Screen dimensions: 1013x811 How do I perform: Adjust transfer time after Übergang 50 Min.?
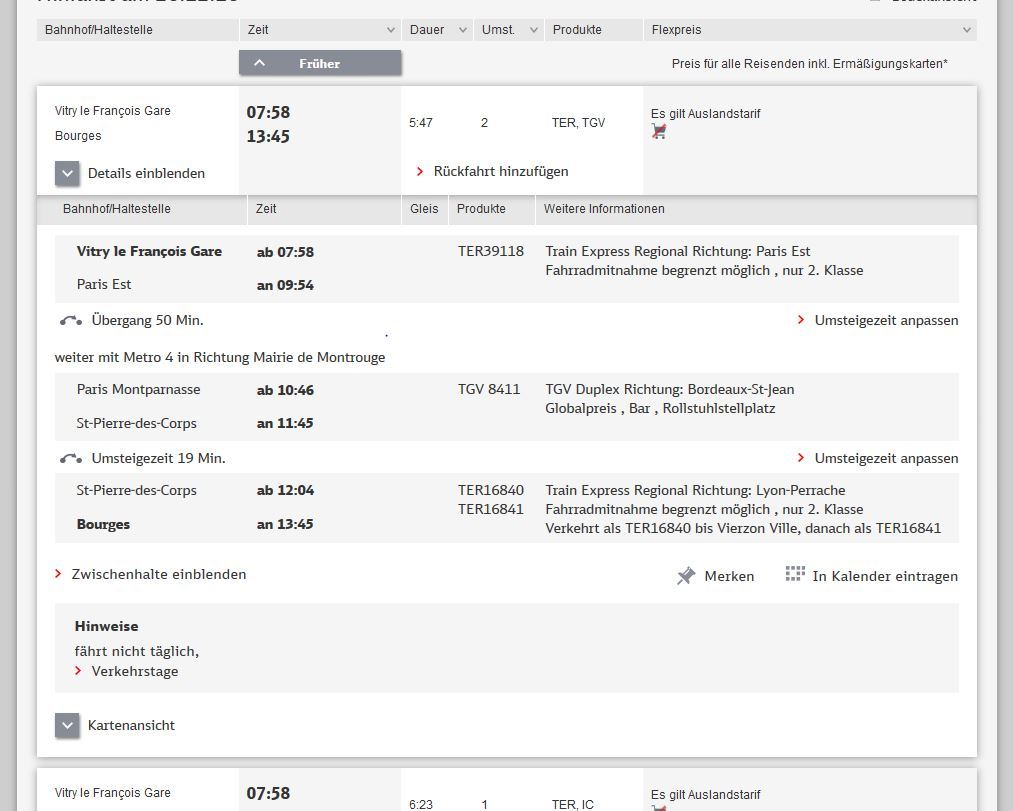[x=886, y=321]
